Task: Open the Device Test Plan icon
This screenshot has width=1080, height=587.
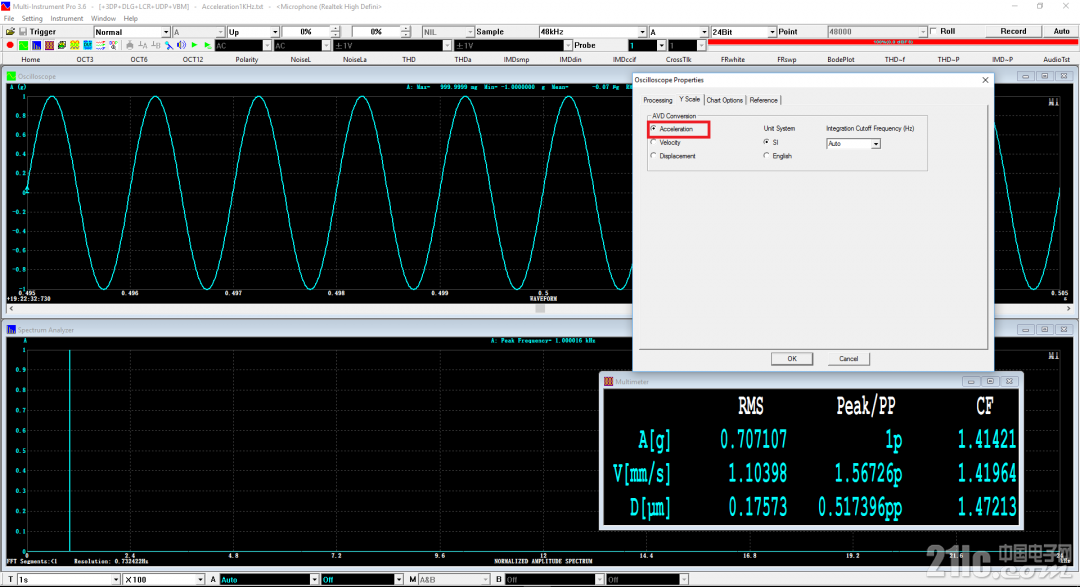Action: click(x=101, y=45)
